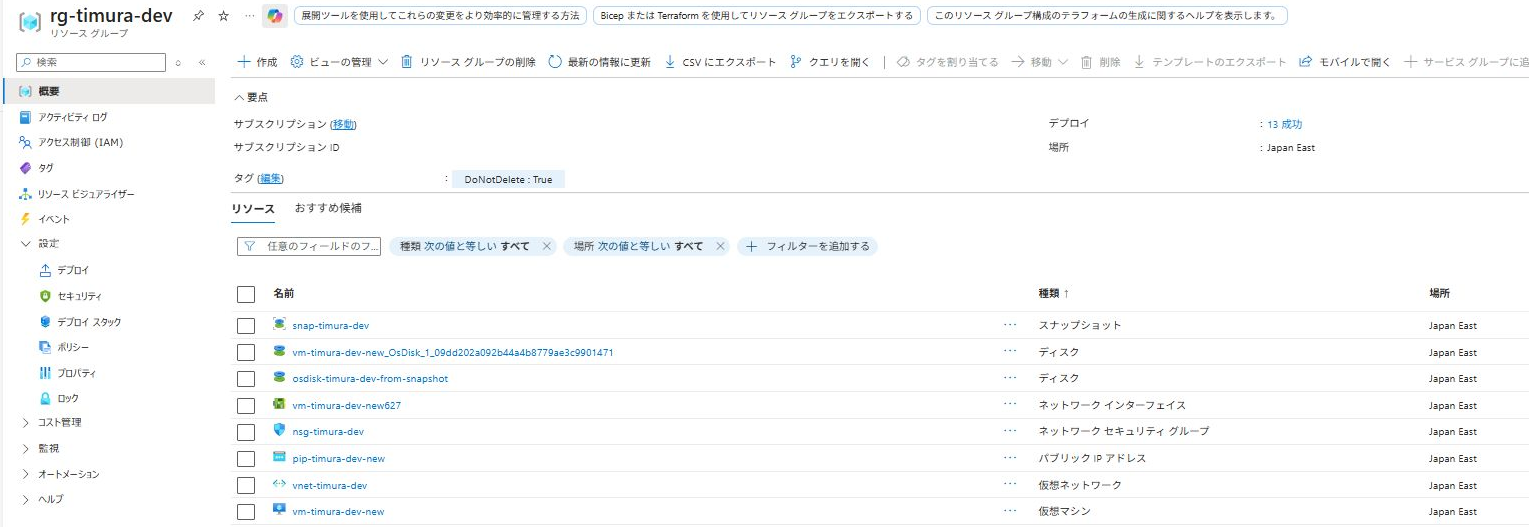Sort by the 種類 column header

coord(1054,293)
